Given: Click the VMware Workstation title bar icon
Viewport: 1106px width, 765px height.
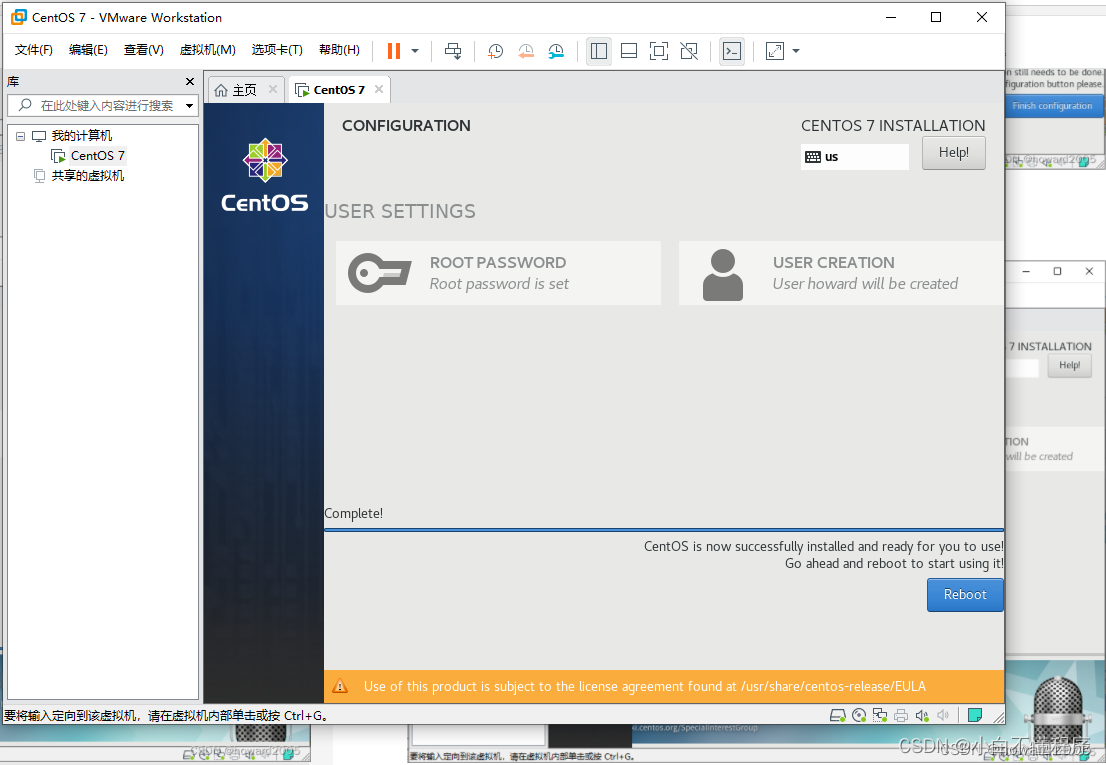Looking at the screenshot, I should click(x=18, y=17).
